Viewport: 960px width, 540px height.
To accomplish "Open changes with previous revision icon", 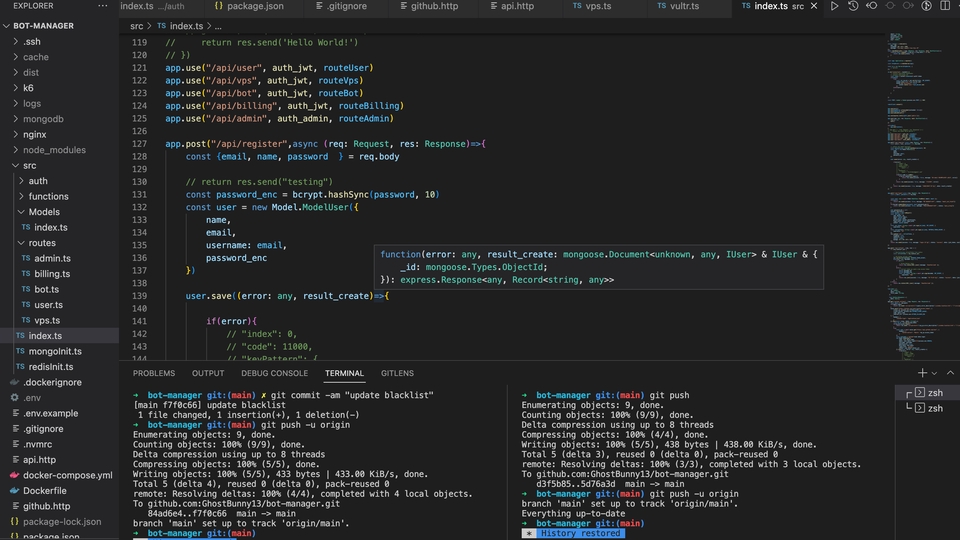I will pyautogui.click(x=871, y=6).
